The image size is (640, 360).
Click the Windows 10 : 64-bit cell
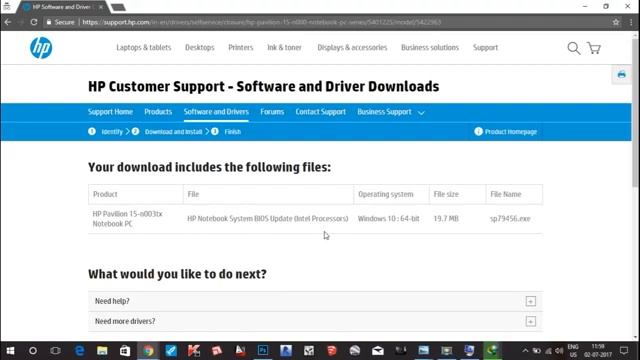pyautogui.click(x=389, y=219)
